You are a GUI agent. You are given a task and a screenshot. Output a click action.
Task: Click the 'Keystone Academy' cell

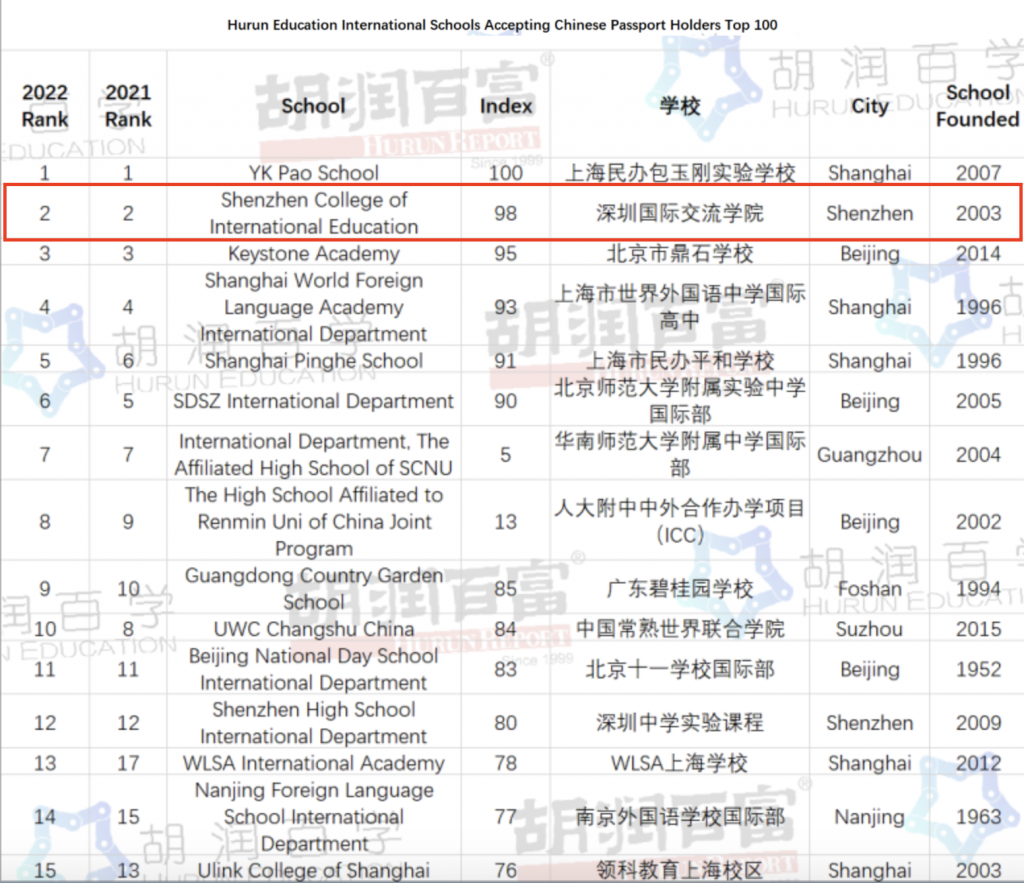coord(313,253)
